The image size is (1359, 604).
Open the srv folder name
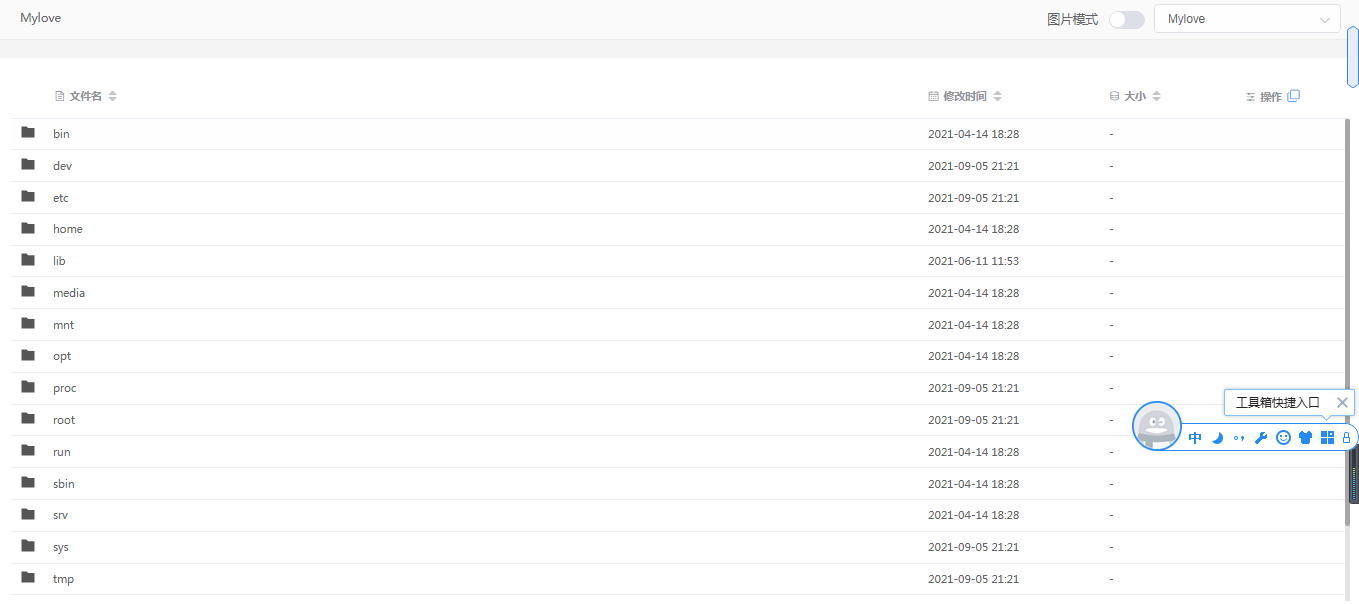[x=60, y=514]
